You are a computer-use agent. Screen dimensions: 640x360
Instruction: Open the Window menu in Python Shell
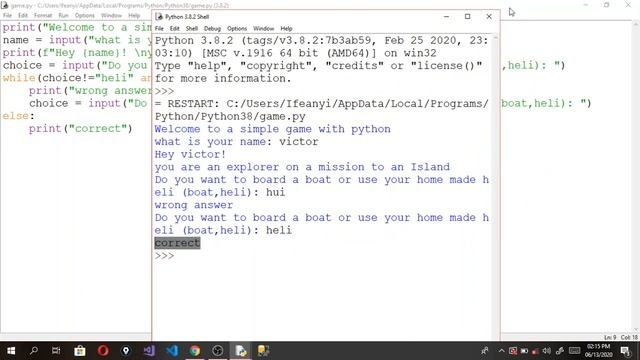[263, 29]
